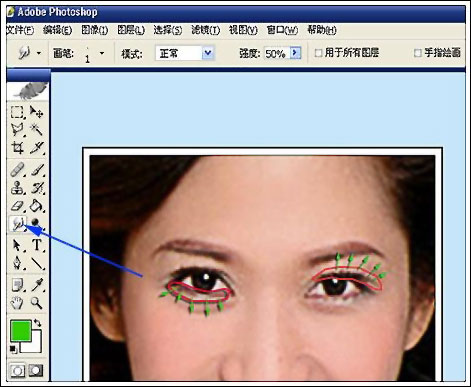Expand the 画笔 brush preset picker
Viewport: 471px width, 387px height.
click(102, 53)
